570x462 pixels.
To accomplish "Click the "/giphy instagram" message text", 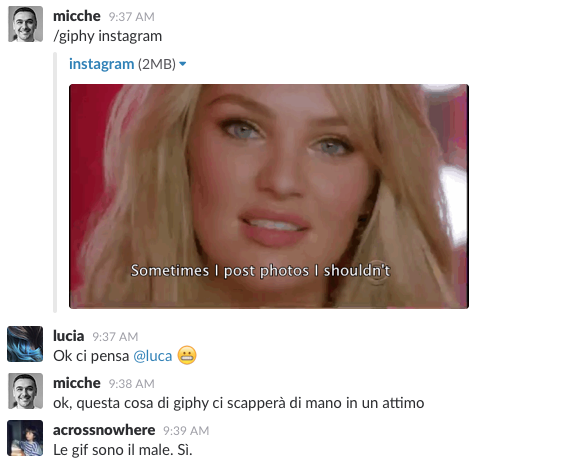I will coord(108,36).
